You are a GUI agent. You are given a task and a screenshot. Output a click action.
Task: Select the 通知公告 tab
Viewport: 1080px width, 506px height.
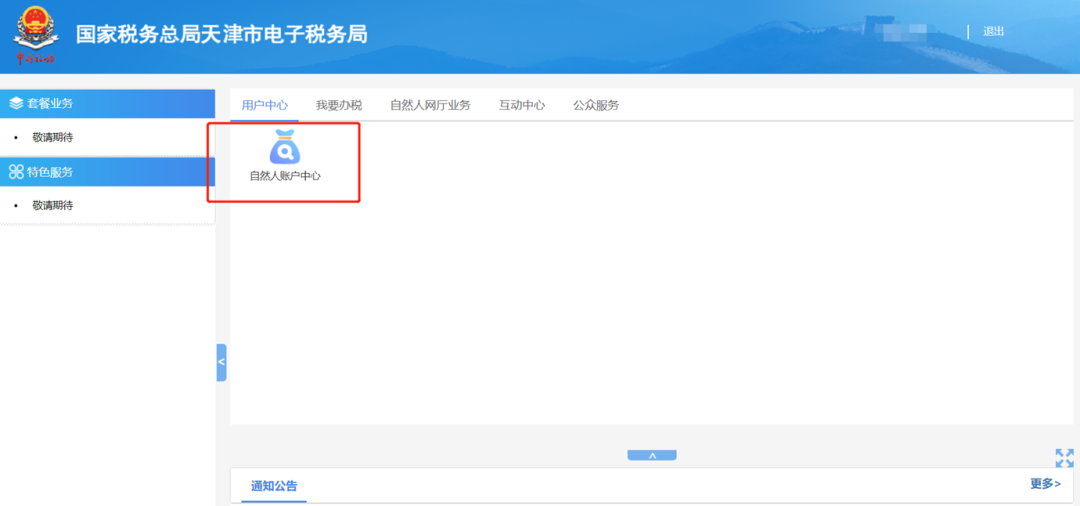point(274,487)
